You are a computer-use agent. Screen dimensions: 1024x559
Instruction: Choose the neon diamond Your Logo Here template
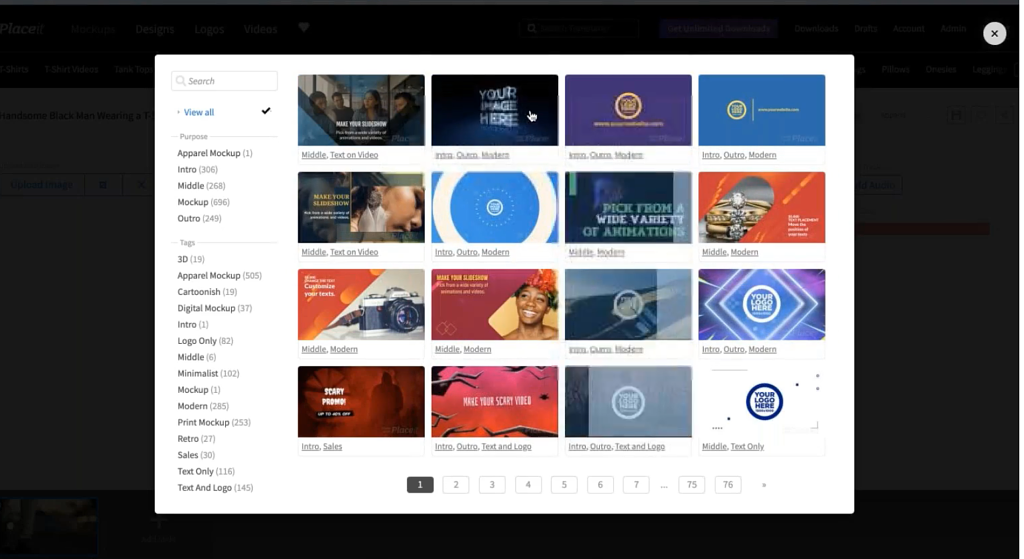point(761,304)
